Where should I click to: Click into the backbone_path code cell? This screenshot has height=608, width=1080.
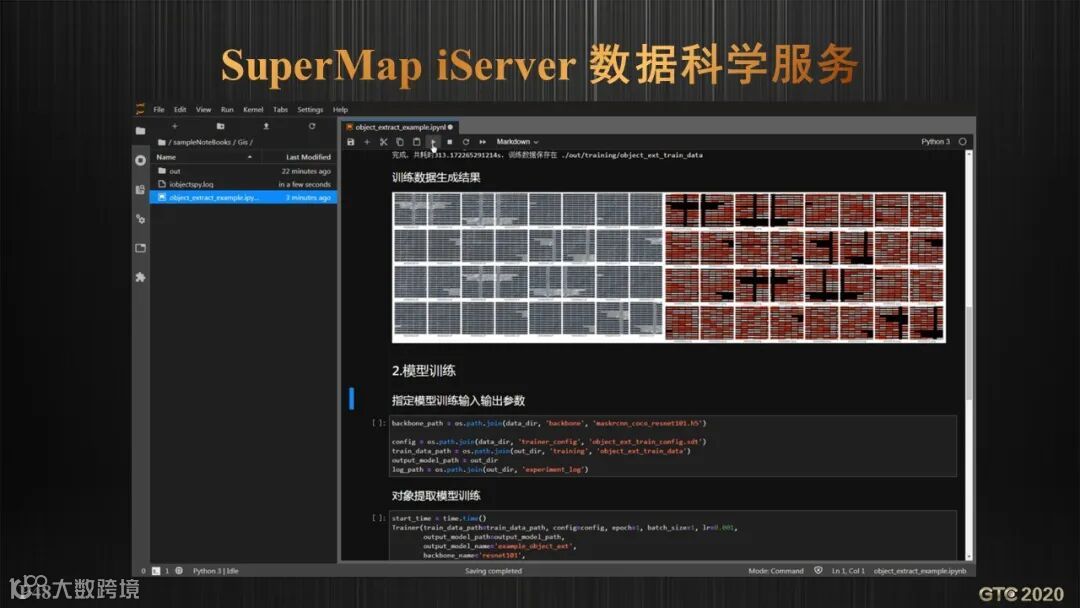click(x=673, y=446)
